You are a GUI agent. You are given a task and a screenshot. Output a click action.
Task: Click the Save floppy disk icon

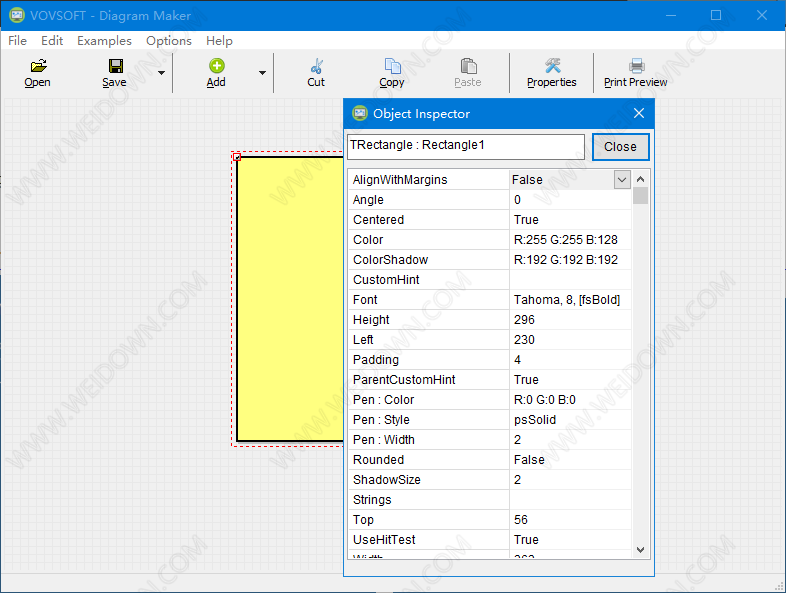(x=115, y=66)
